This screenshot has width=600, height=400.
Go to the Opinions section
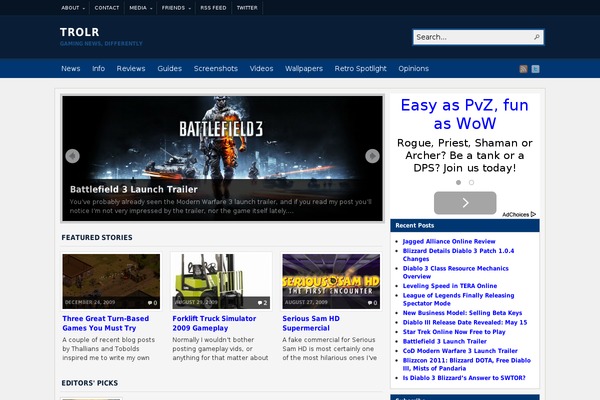[x=413, y=69]
